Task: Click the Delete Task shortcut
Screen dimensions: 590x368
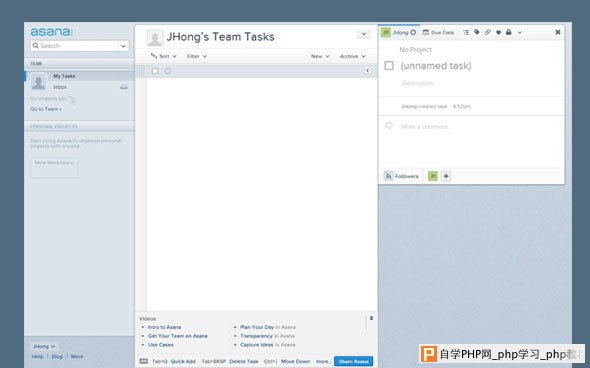Action: click(x=243, y=362)
